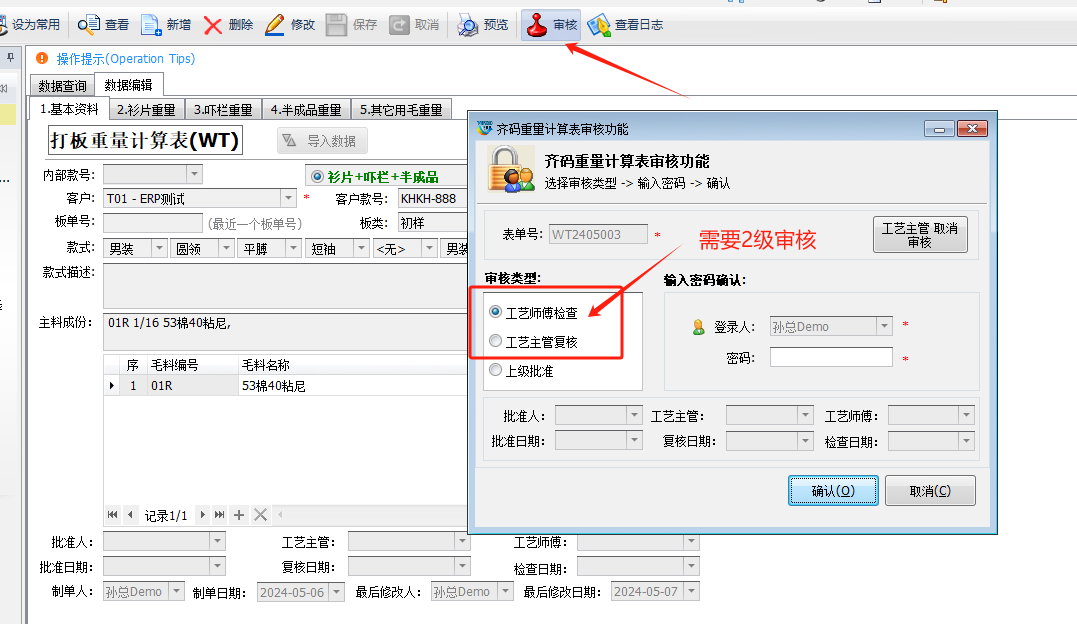This screenshot has width=1077, height=624.
Task: Click the 款式描述 text area
Action: (x=285, y=286)
